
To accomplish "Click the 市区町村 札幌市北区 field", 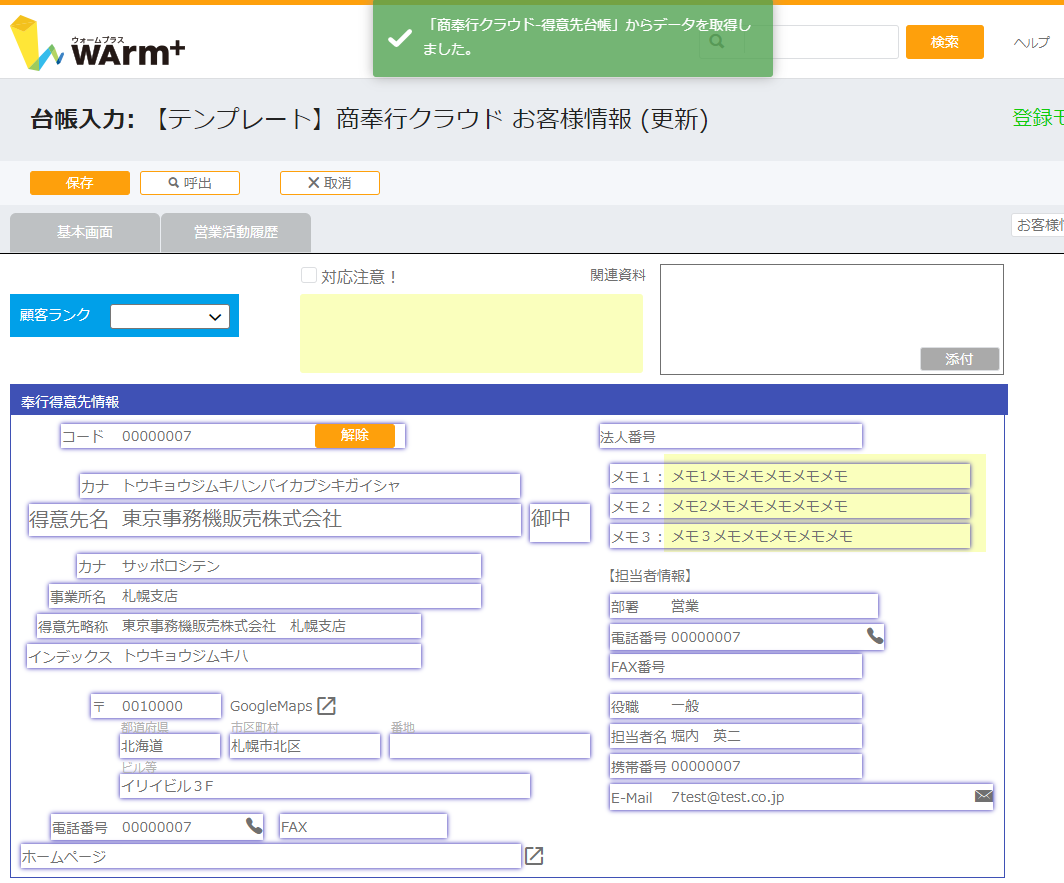I will 305,746.
